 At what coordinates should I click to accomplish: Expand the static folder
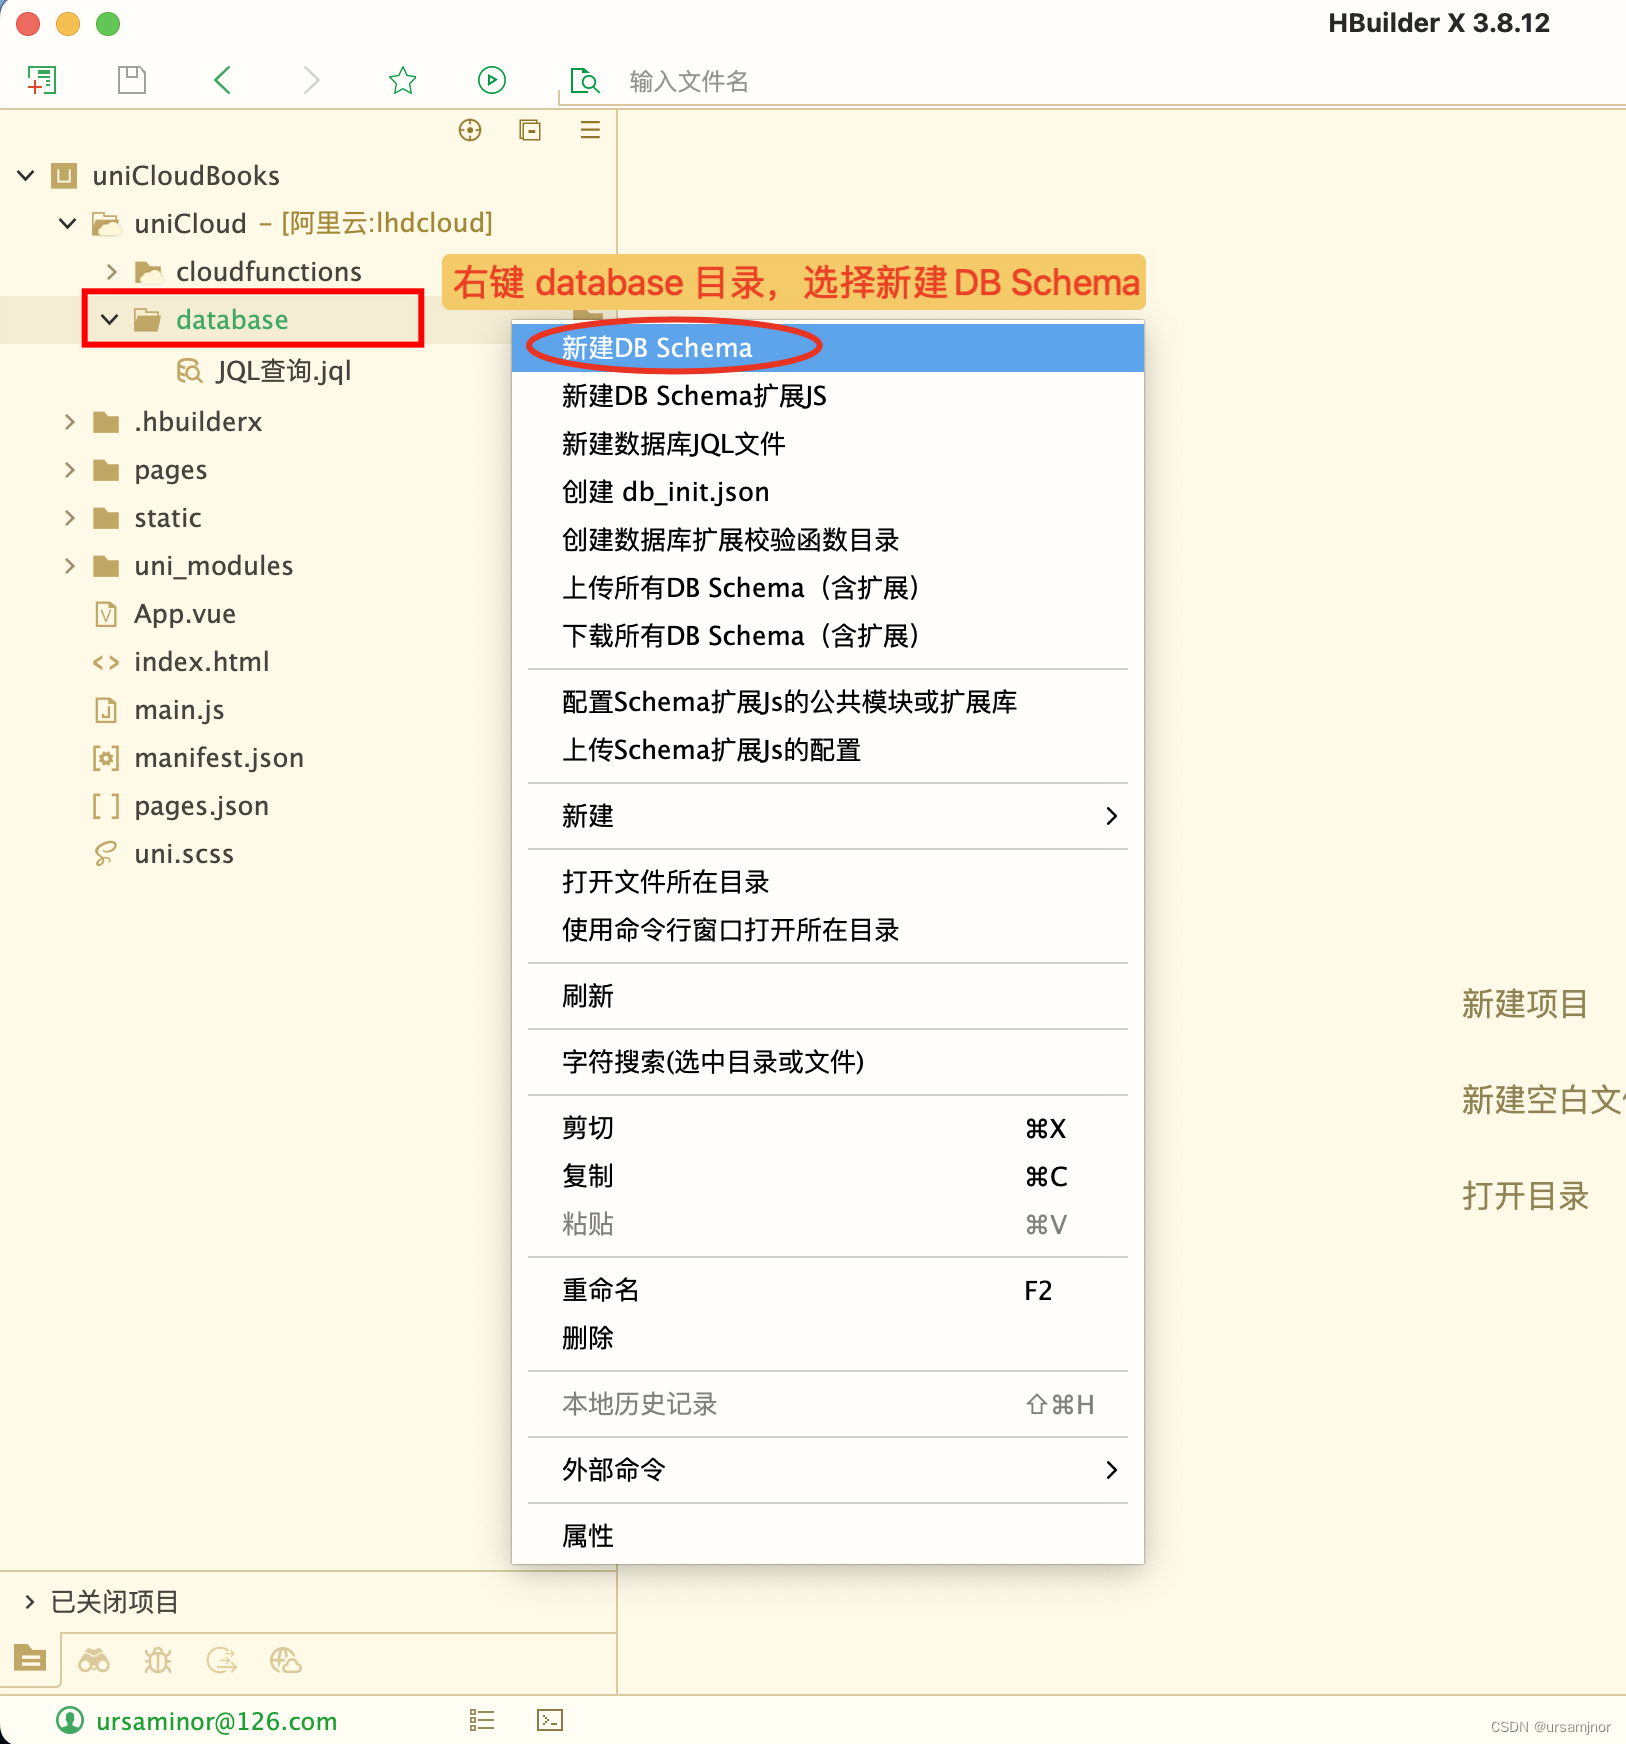[x=69, y=518]
